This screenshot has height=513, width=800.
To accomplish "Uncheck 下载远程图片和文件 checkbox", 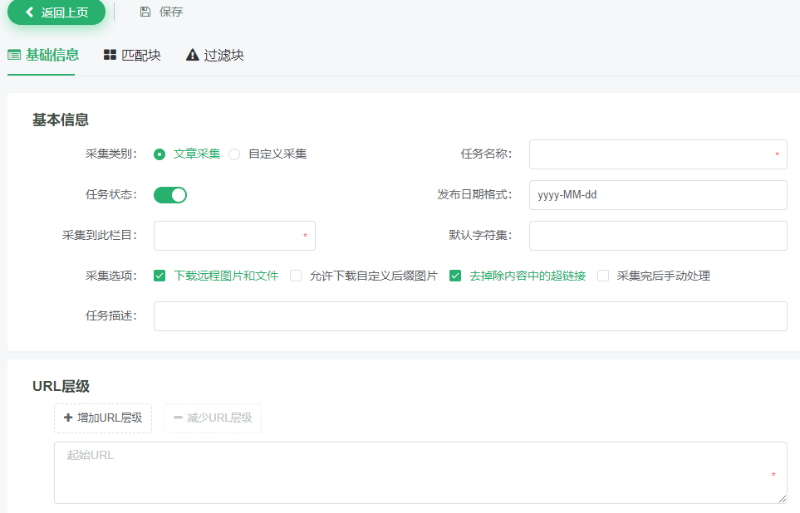I will click(159, 276).
